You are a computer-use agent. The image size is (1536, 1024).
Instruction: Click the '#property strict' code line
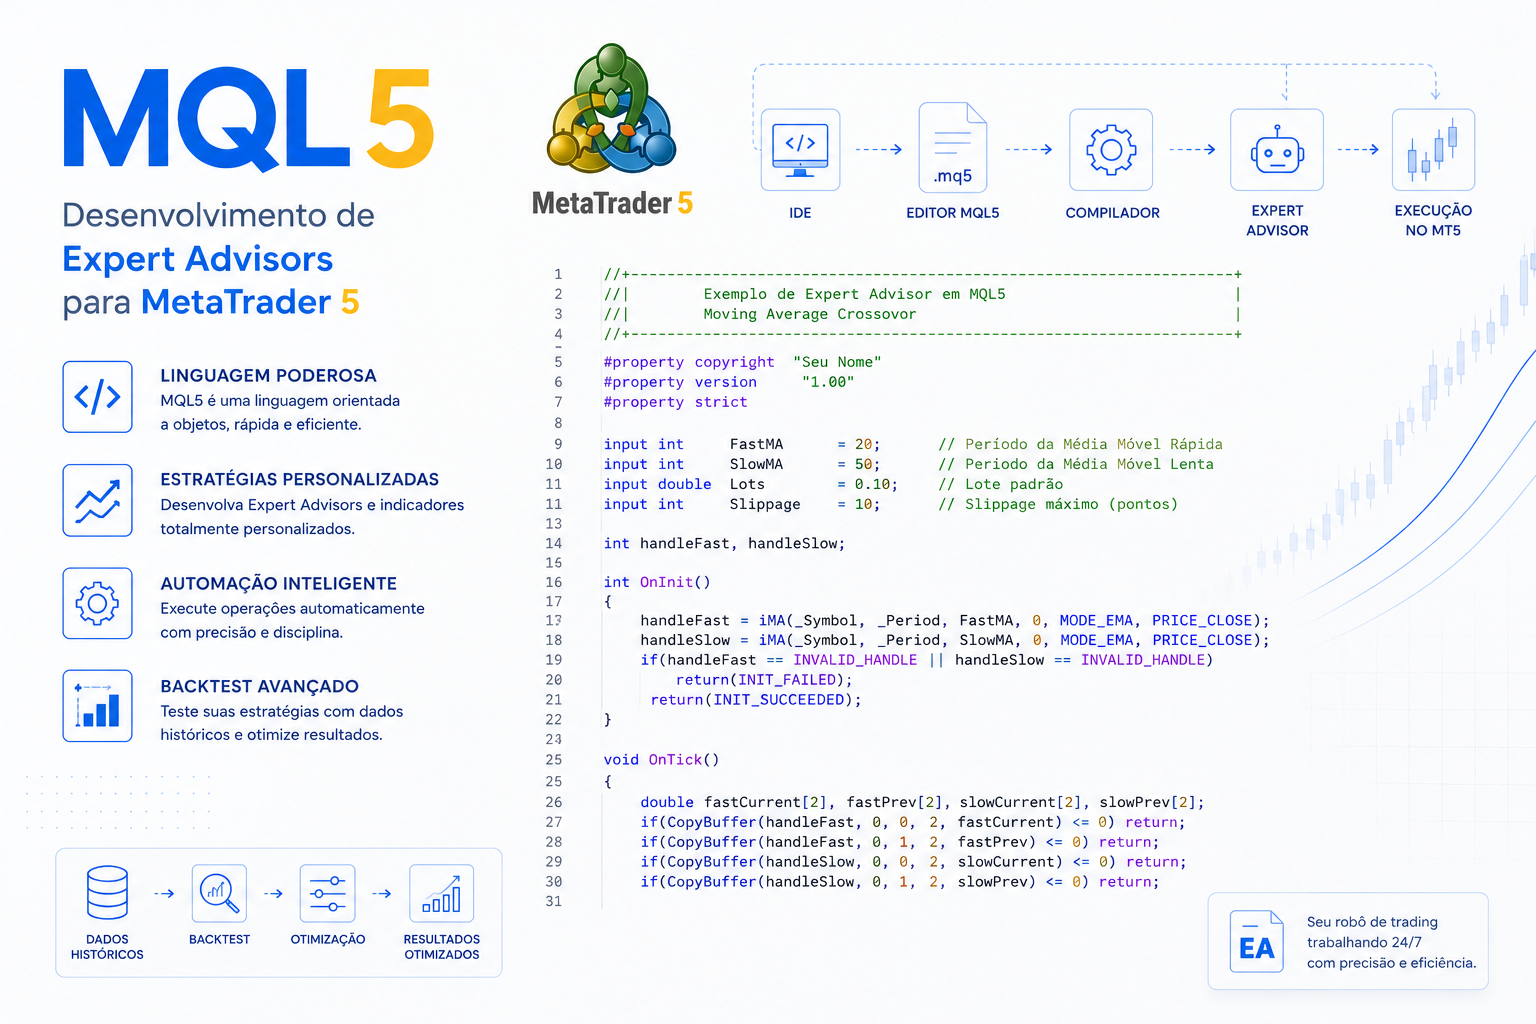pos(675,402)
